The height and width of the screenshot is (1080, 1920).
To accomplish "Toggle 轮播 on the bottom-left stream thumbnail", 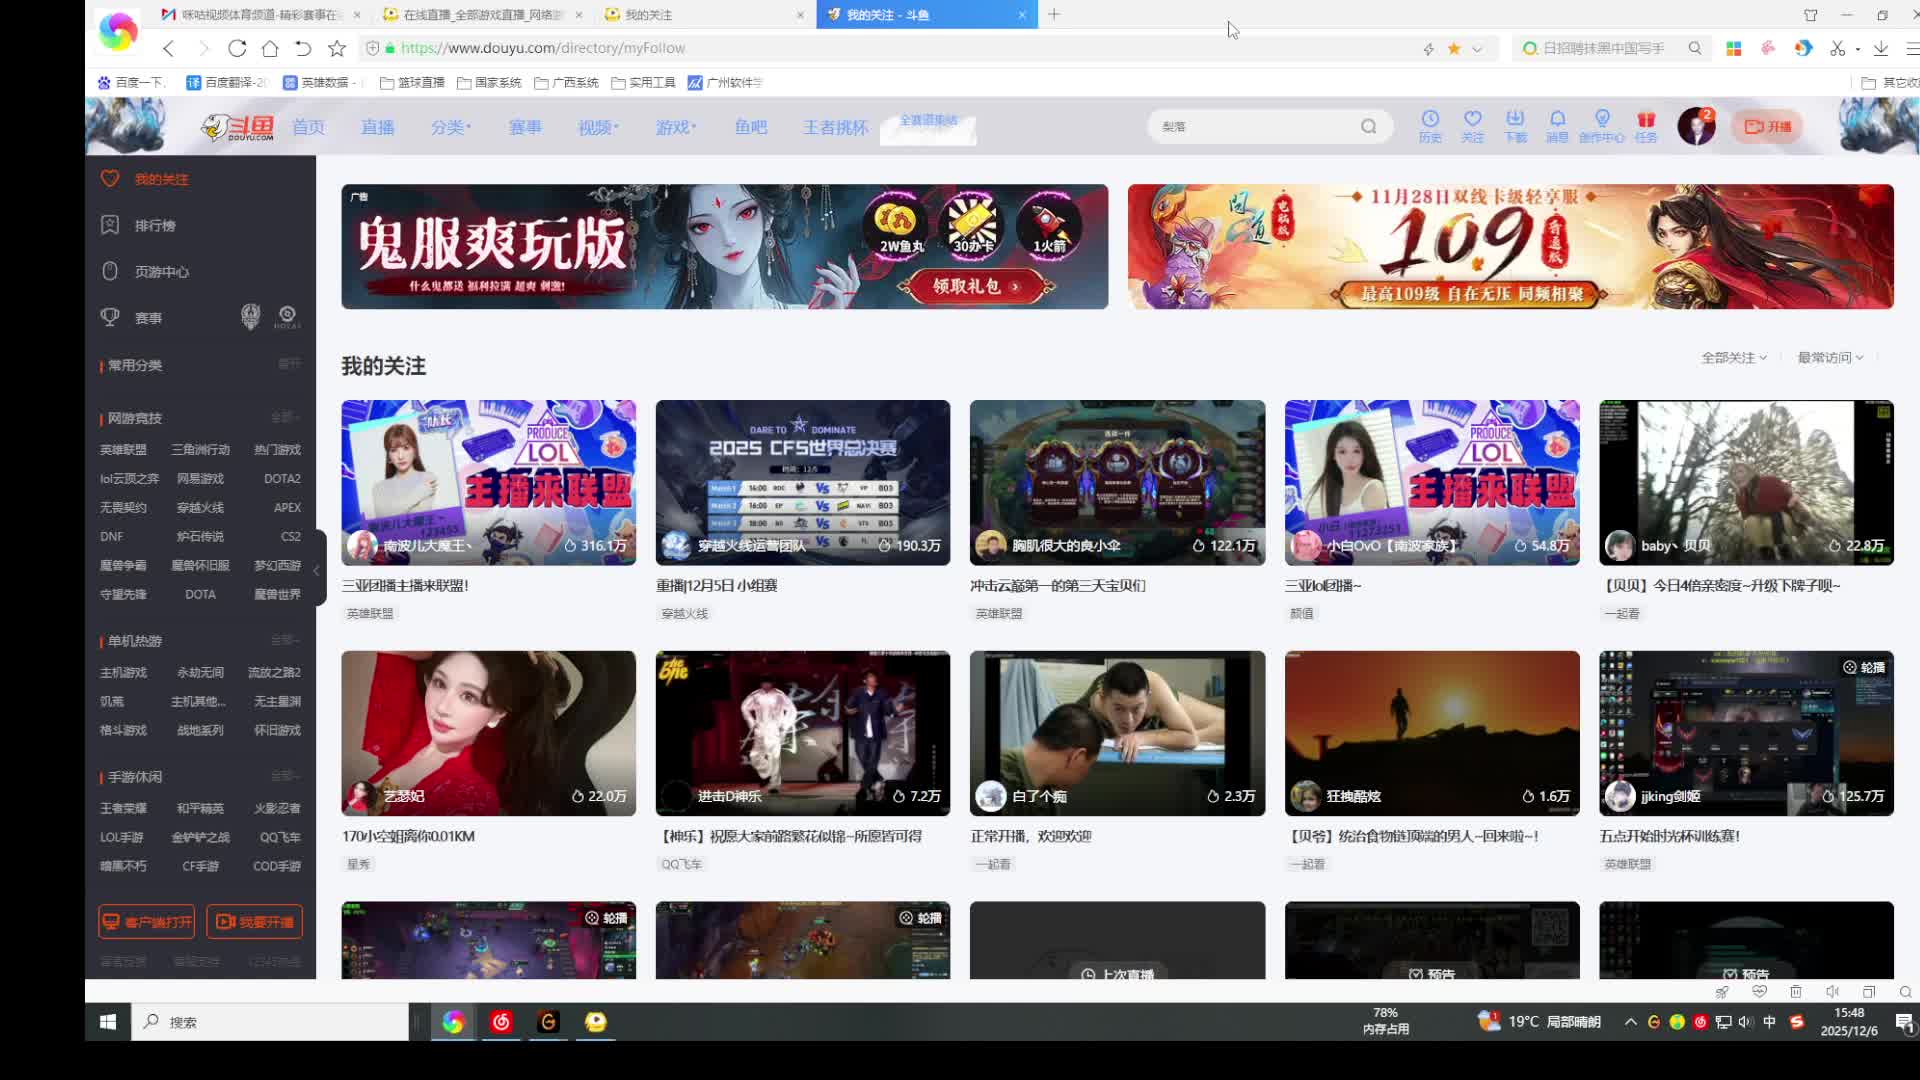I will click(x=604, y=917).
